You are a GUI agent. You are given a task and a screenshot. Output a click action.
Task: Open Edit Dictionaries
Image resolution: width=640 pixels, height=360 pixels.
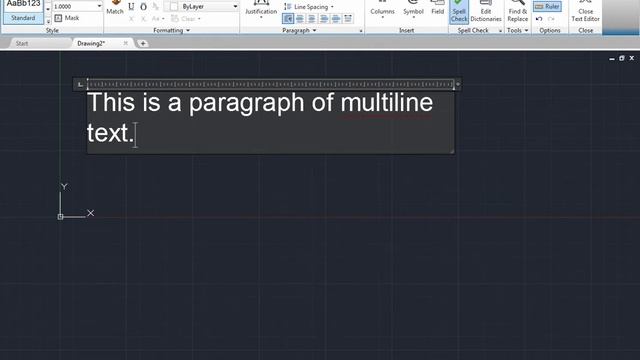coord(486,11)
